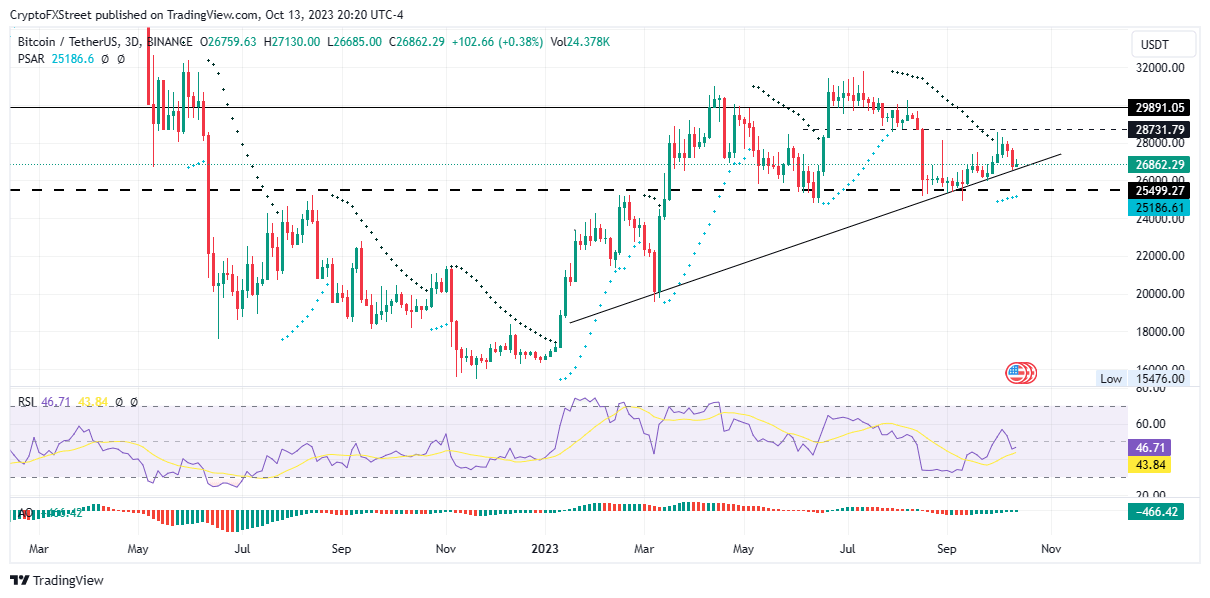Click the Nov label at timeline end
Image resolution: width=1210 pixels, height=598 pixels.
point(1050,548)
